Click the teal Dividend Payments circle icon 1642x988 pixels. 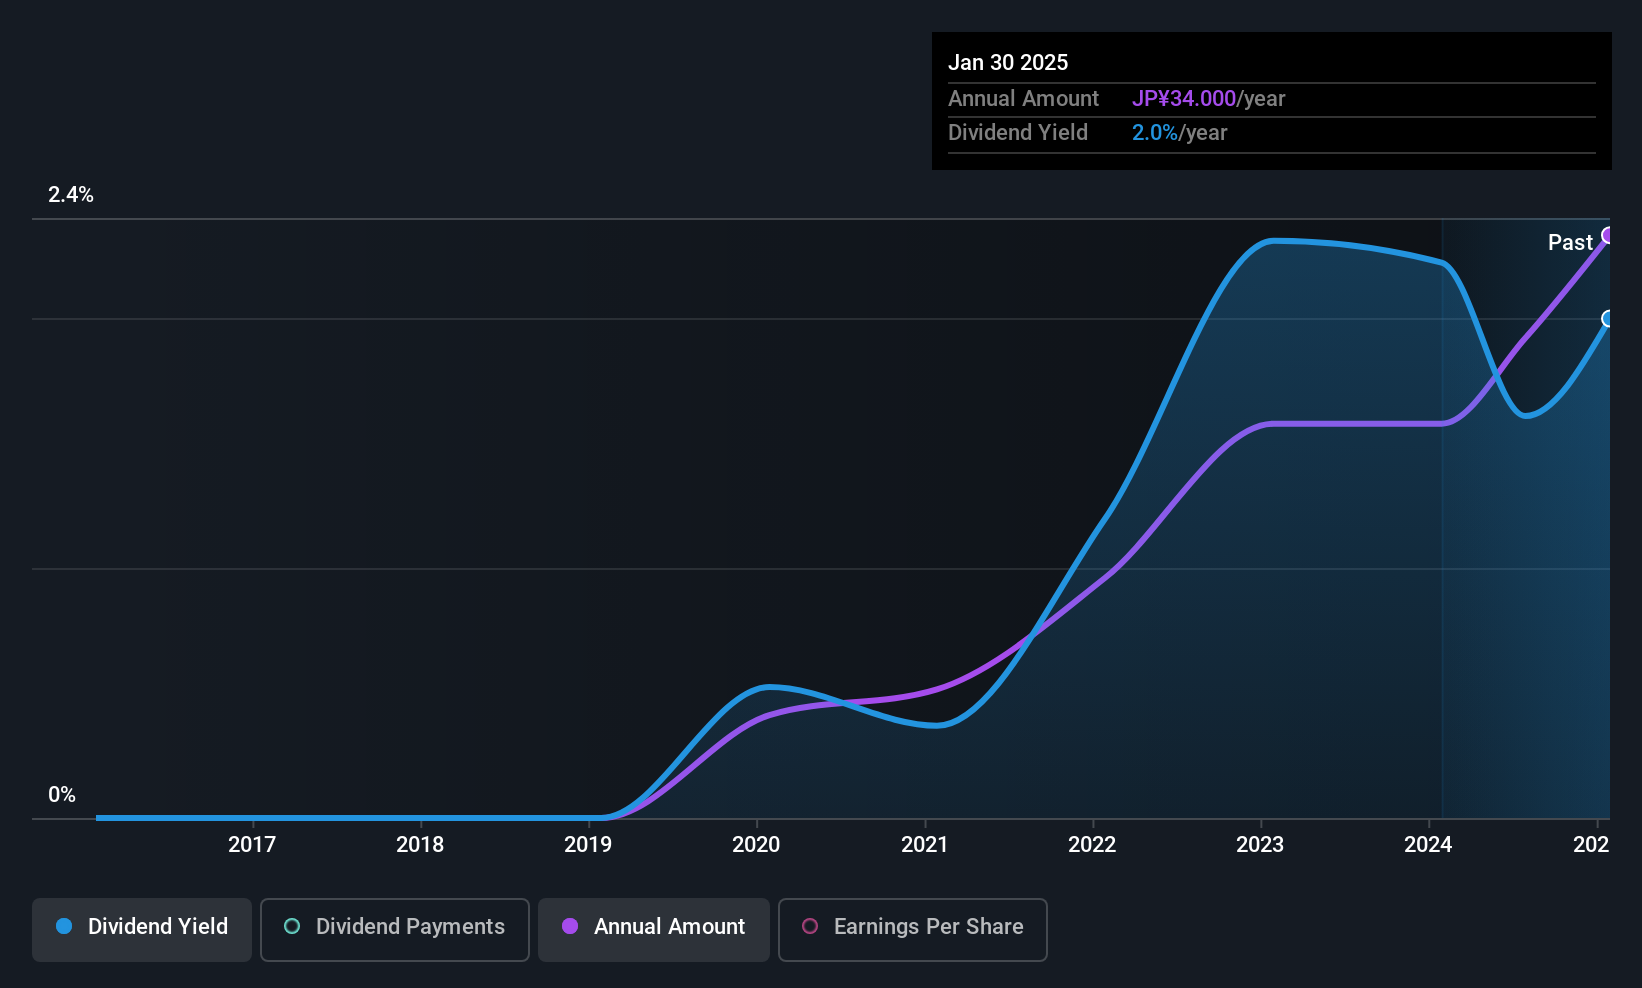292,926
